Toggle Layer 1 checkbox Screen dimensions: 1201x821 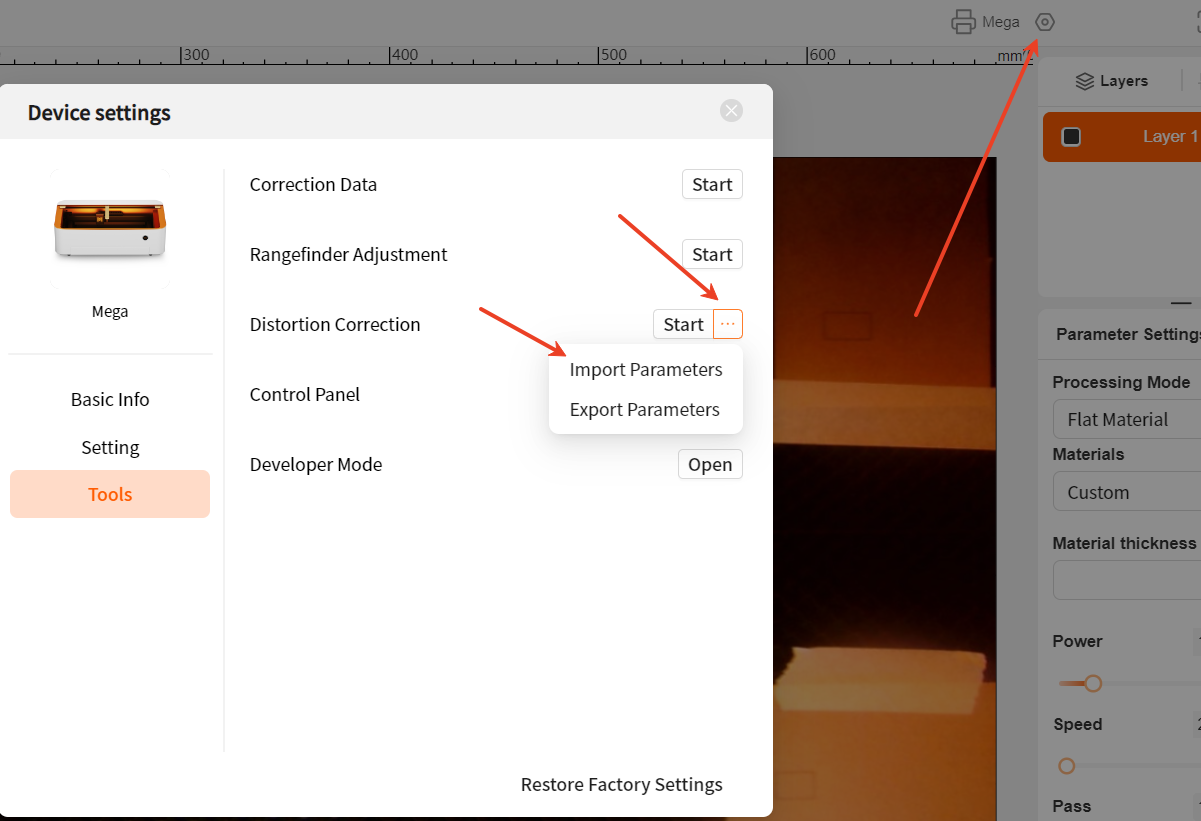1071,137
